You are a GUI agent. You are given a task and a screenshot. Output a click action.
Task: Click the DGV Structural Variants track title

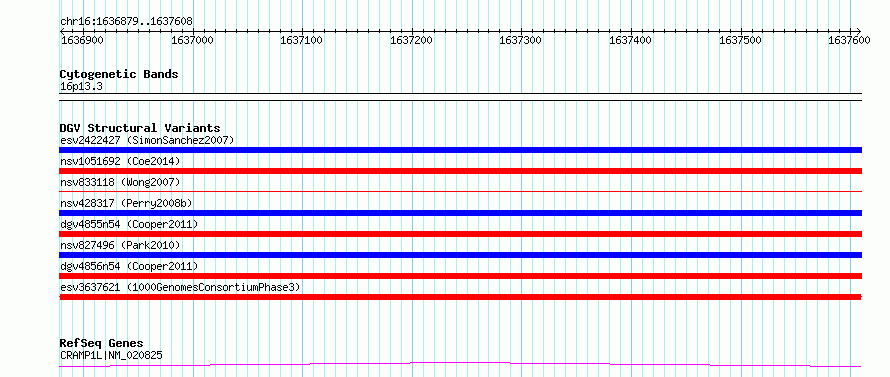click(140, 128)
